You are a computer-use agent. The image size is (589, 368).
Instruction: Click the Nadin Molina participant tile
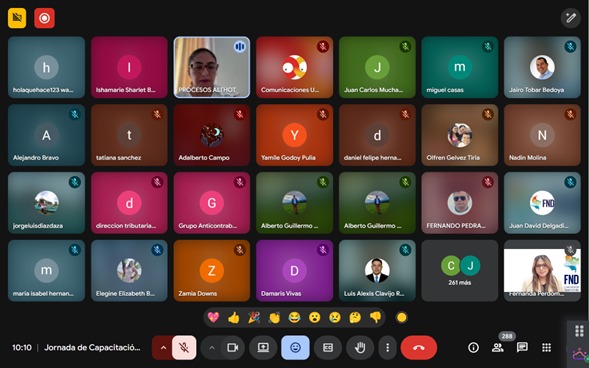point(542,135)
